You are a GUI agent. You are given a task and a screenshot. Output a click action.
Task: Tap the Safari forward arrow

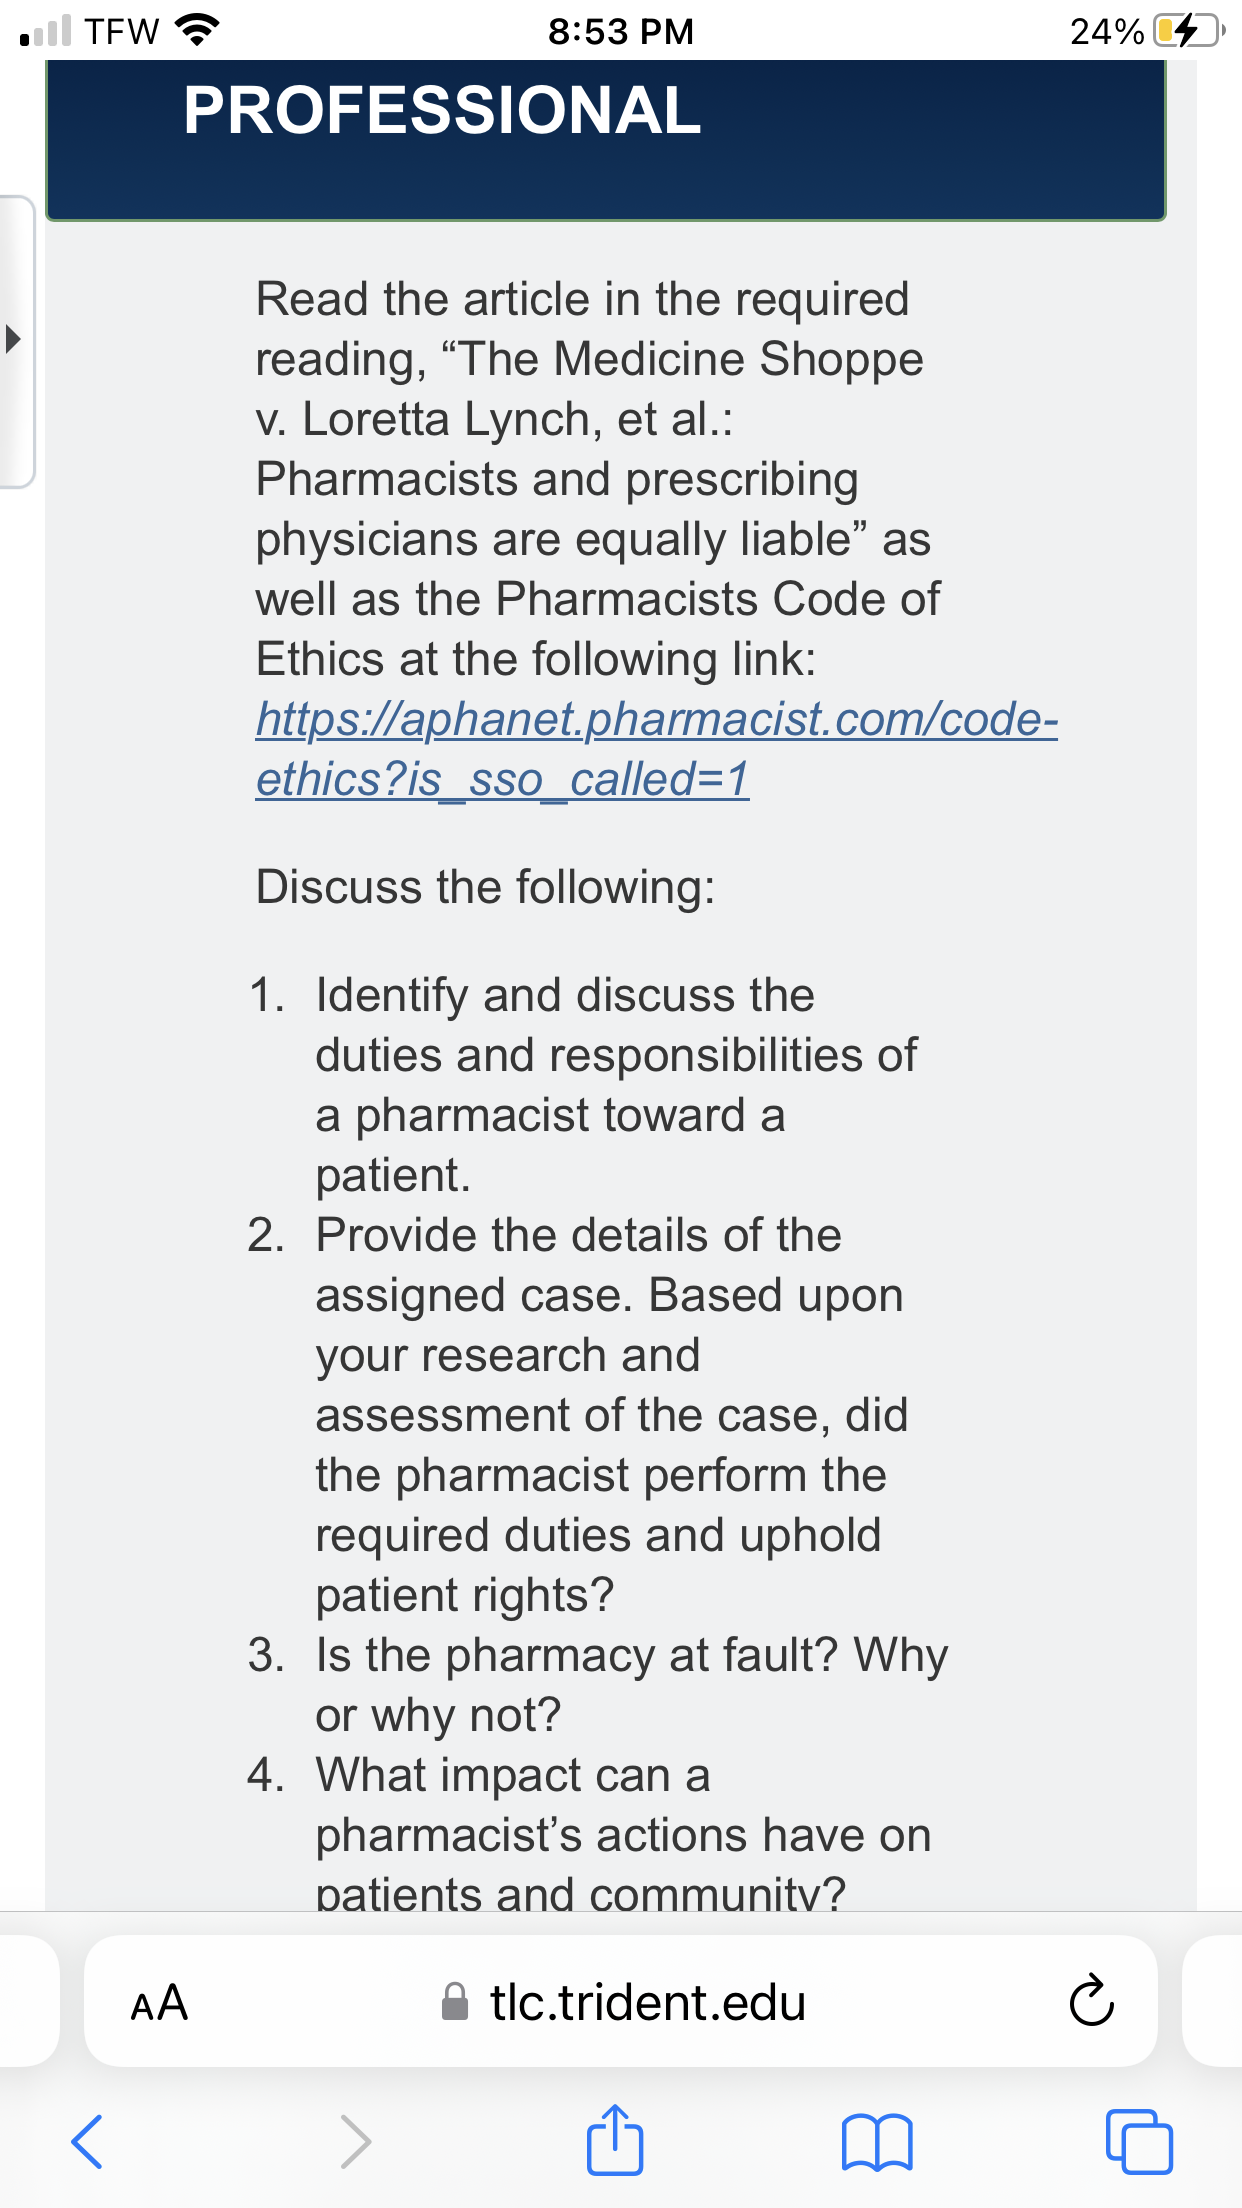355,2141
